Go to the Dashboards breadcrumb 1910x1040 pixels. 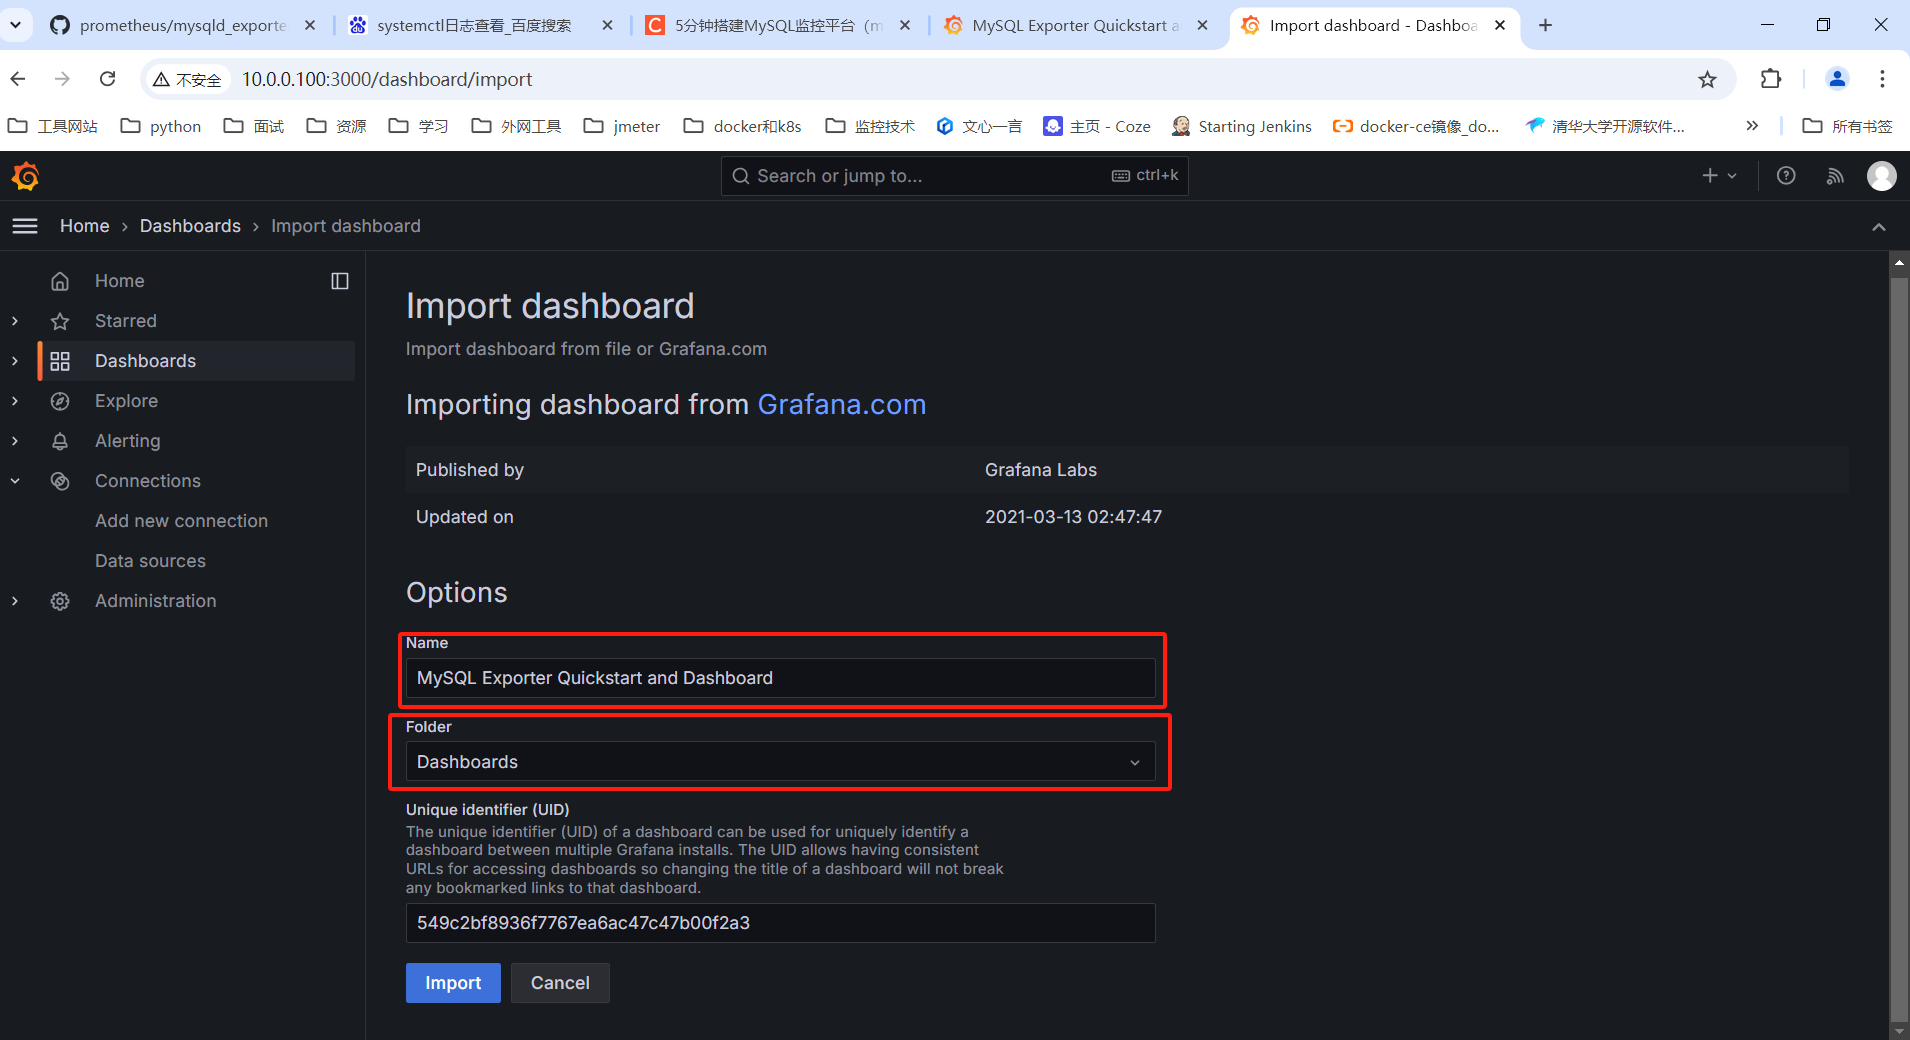pos(190,226)
